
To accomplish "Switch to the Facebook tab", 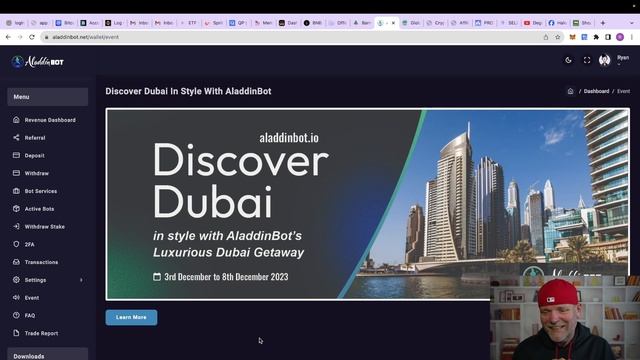I will click(558, 23).
